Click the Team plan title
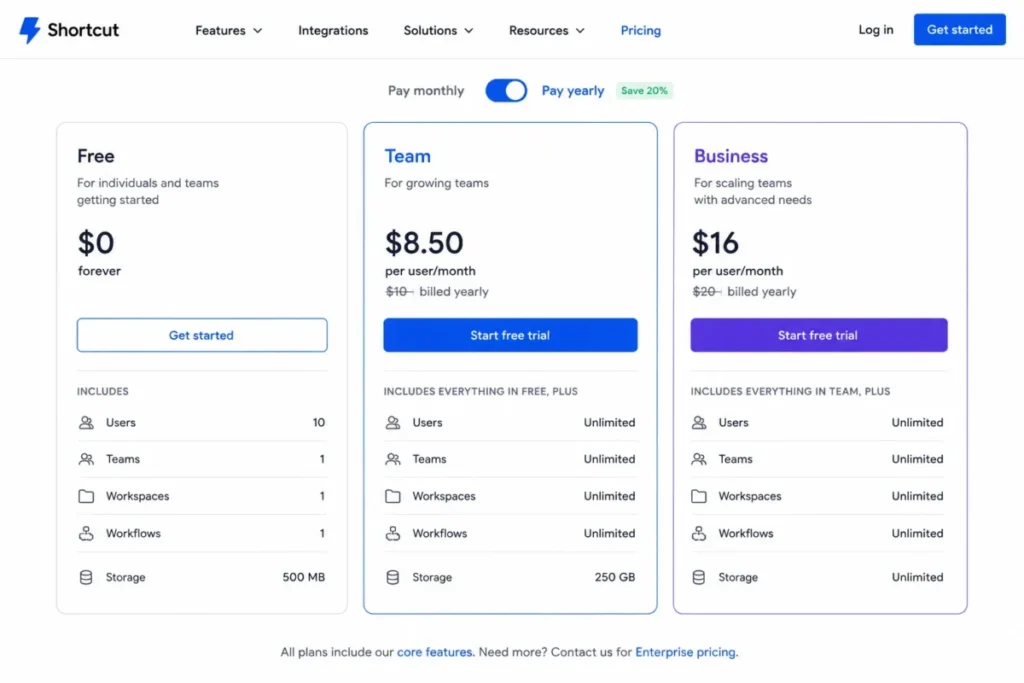This screenshot has width=1024, height=683. [408, 156]
